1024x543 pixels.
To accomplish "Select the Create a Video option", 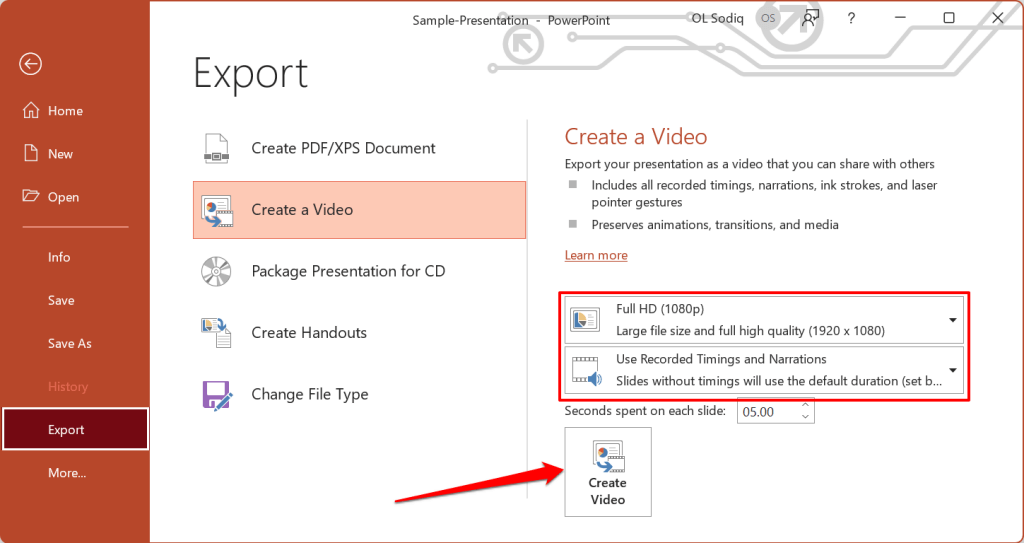I will click(x=359, y=210).
